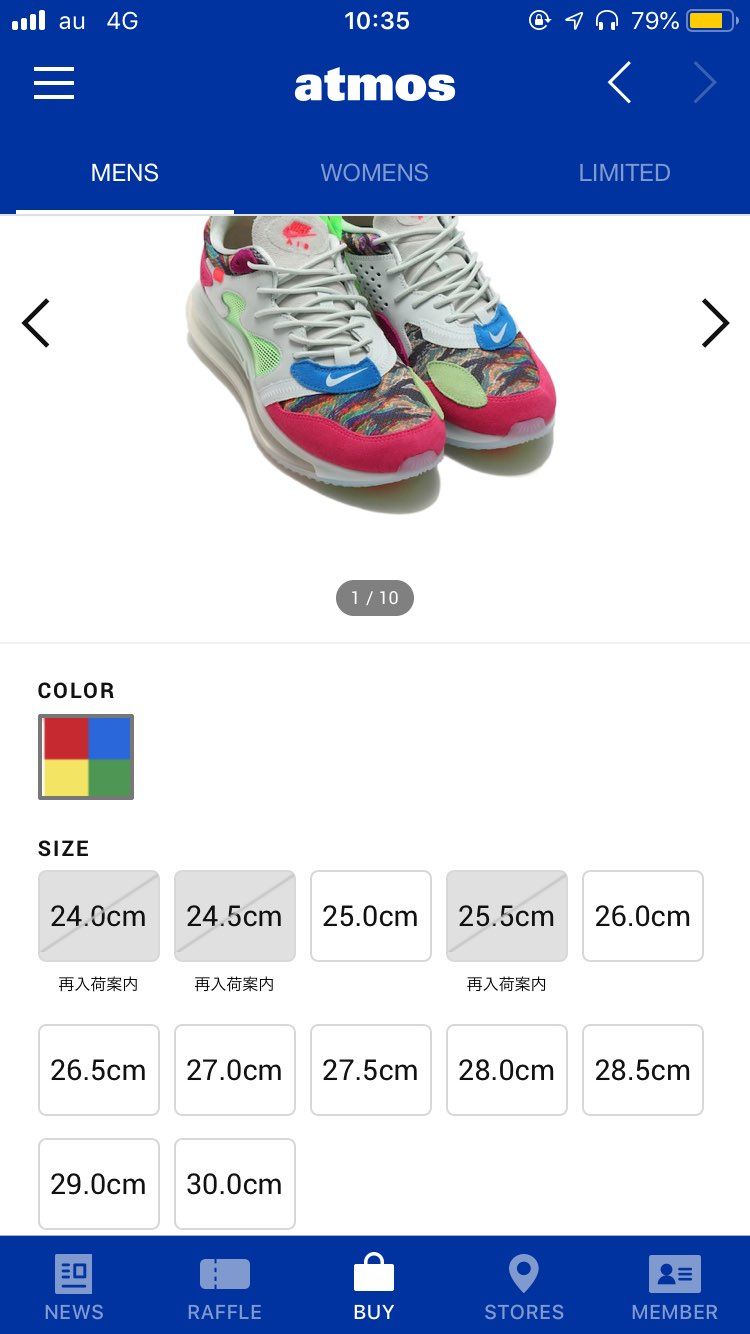Tap the BUY shopping bag icon
The height and width of the screenshot is (1334, 750).
tap(374, 1275)
